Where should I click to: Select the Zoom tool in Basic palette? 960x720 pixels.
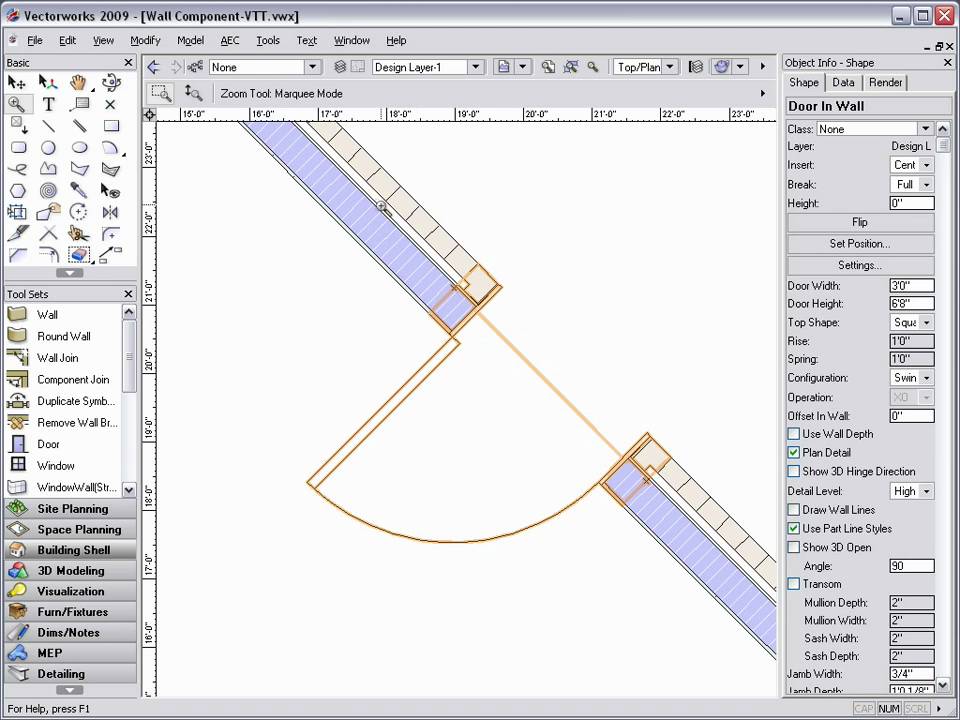coord(17,104)
